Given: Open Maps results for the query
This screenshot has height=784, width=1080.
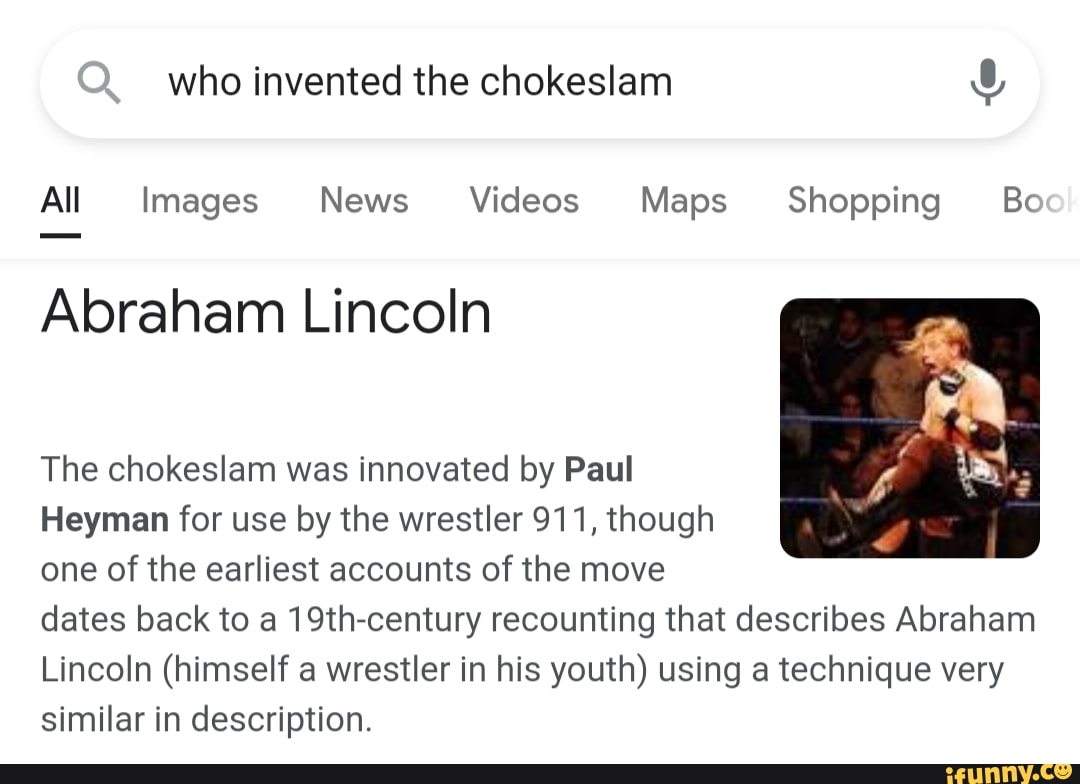Looking at the screenshot, I should click(683, 200).
